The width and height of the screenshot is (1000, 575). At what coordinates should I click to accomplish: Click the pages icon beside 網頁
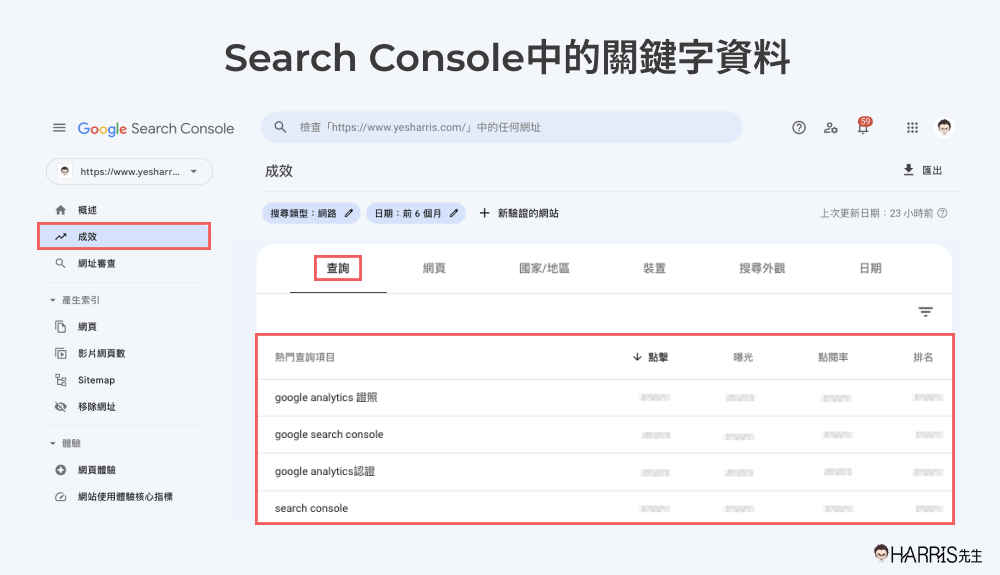coord(61,327)
